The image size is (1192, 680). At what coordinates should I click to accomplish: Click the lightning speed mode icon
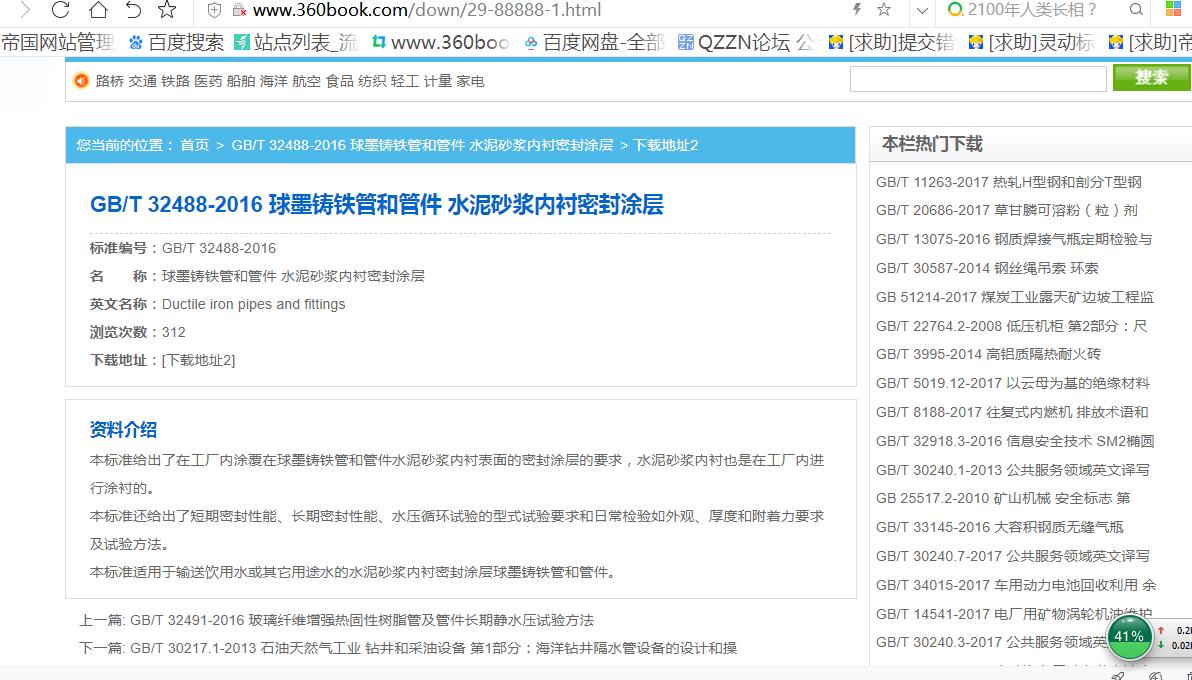pos(856,10)
